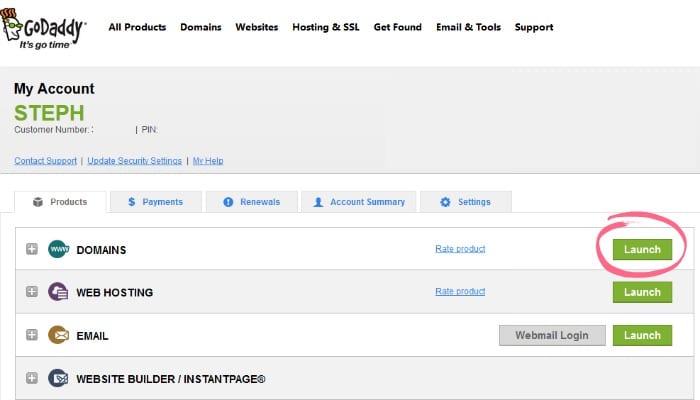
Task: Open the Contact Support link
Action: (x=46, y=161)
